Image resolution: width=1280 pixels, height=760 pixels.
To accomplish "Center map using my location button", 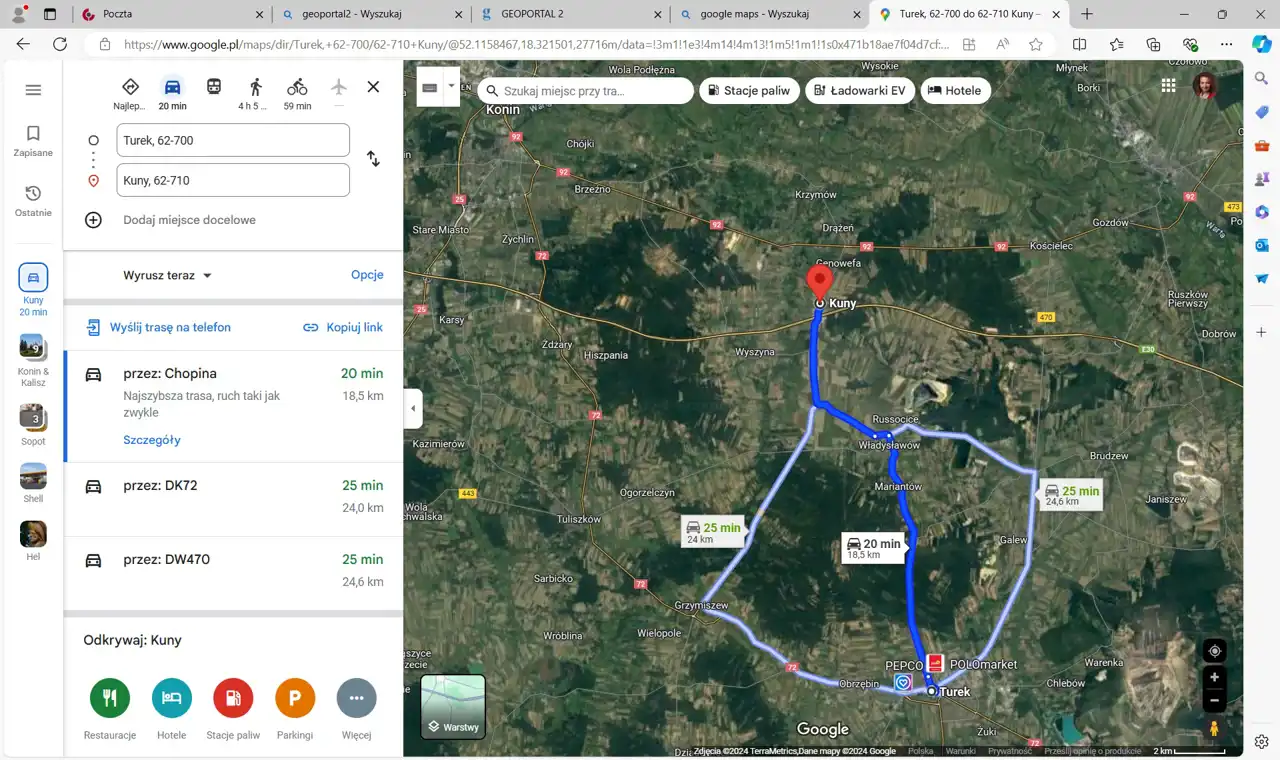I will tap(1214, 651).
